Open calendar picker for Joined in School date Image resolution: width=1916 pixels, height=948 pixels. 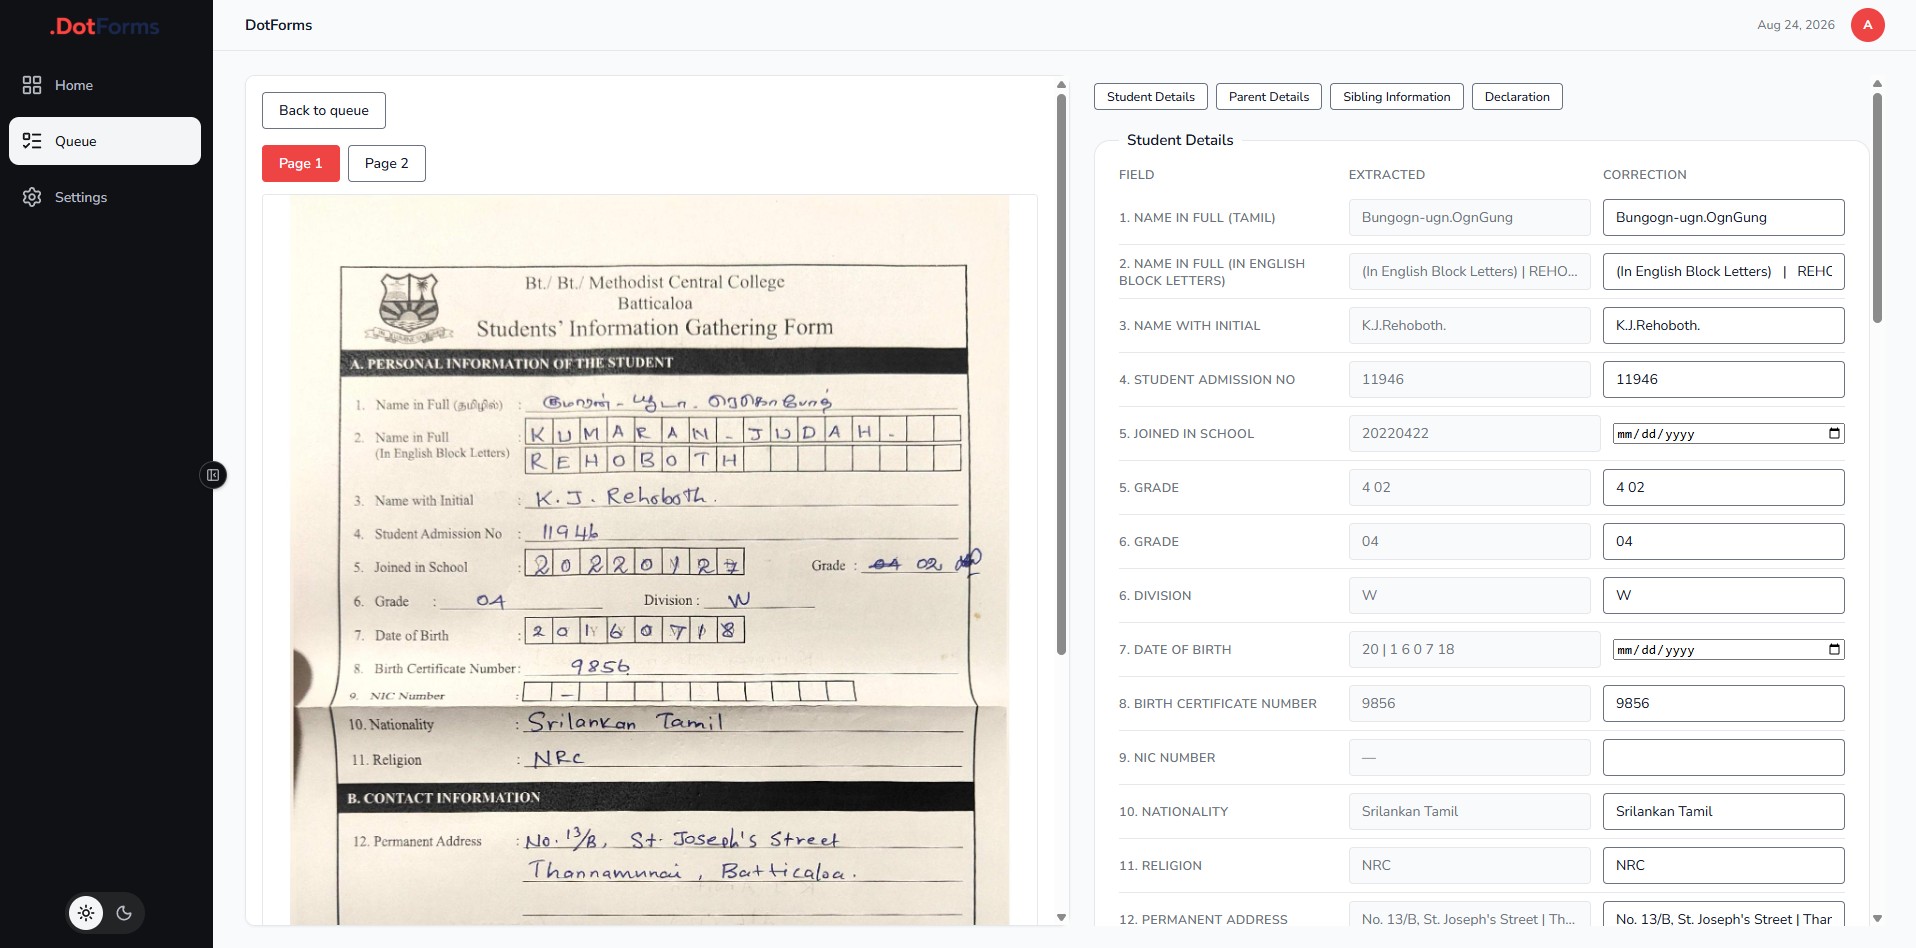[1834, 433]
